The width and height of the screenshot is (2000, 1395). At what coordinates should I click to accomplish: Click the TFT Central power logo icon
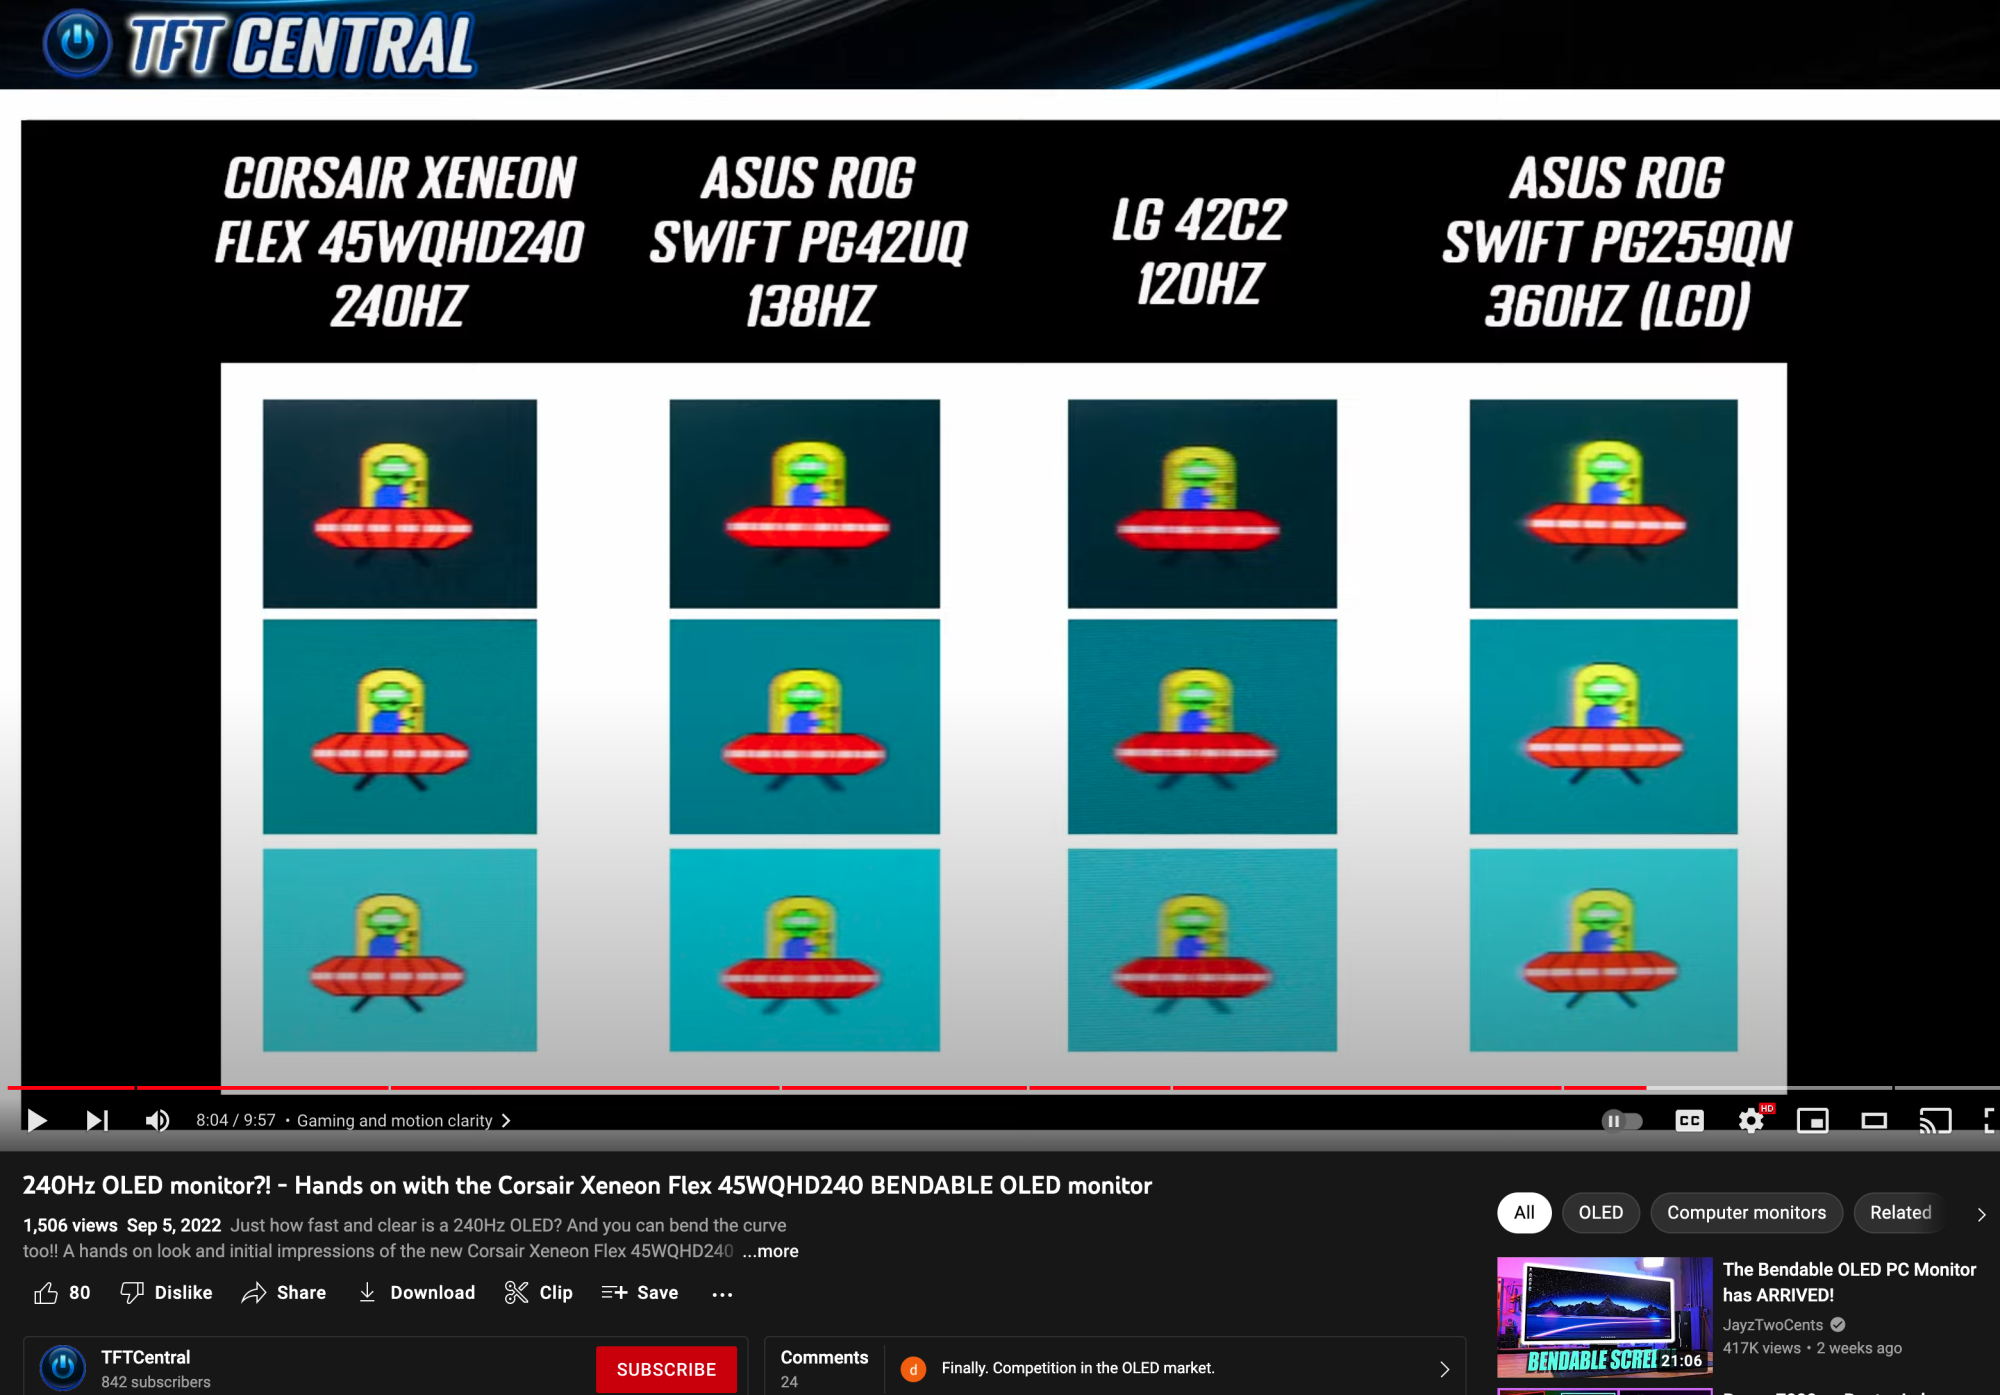click(x=77, y=43)
